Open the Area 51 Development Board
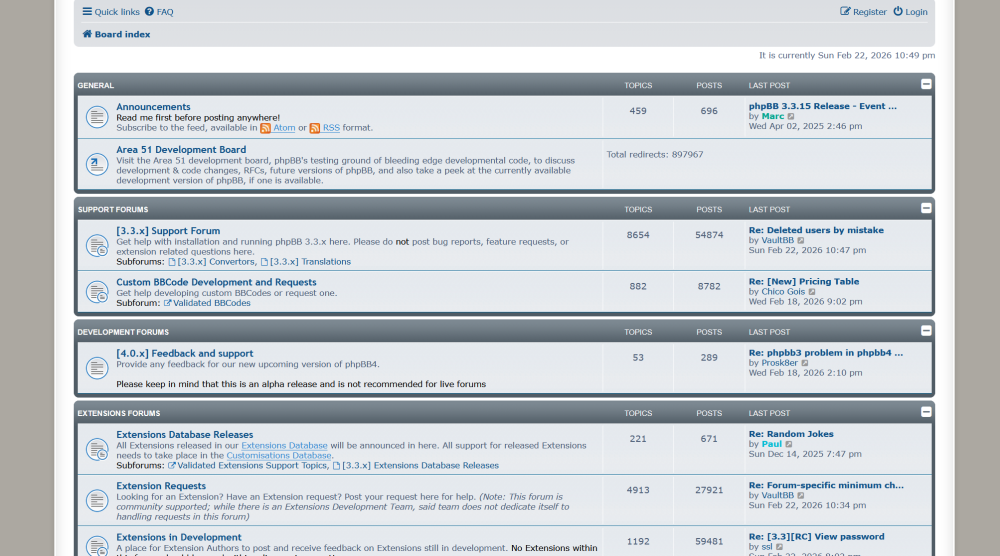 (181, 149)
